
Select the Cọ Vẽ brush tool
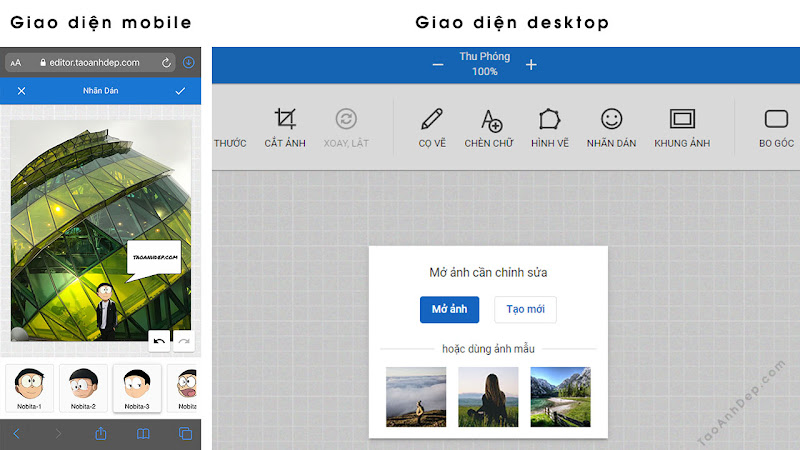pyautogui.click(x=432, y=128)
